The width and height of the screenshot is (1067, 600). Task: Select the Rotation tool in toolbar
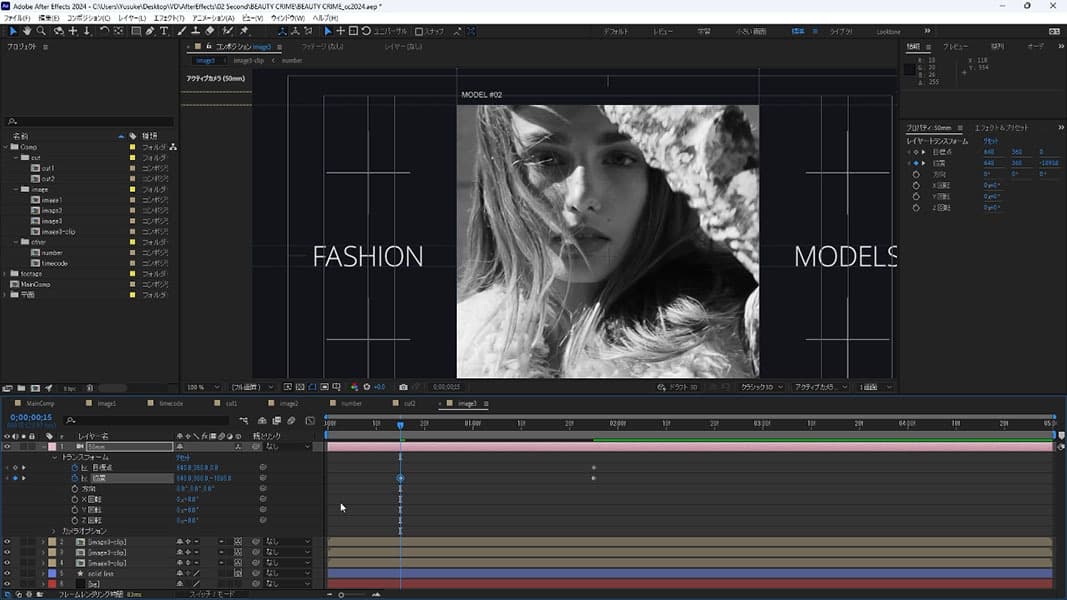(103, 31)
